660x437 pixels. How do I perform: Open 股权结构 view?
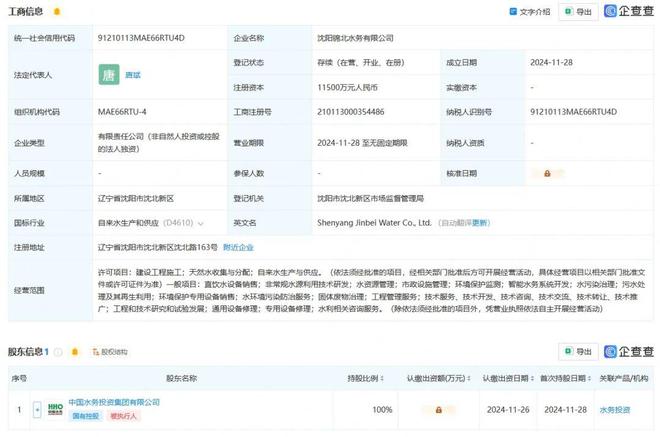110,352
